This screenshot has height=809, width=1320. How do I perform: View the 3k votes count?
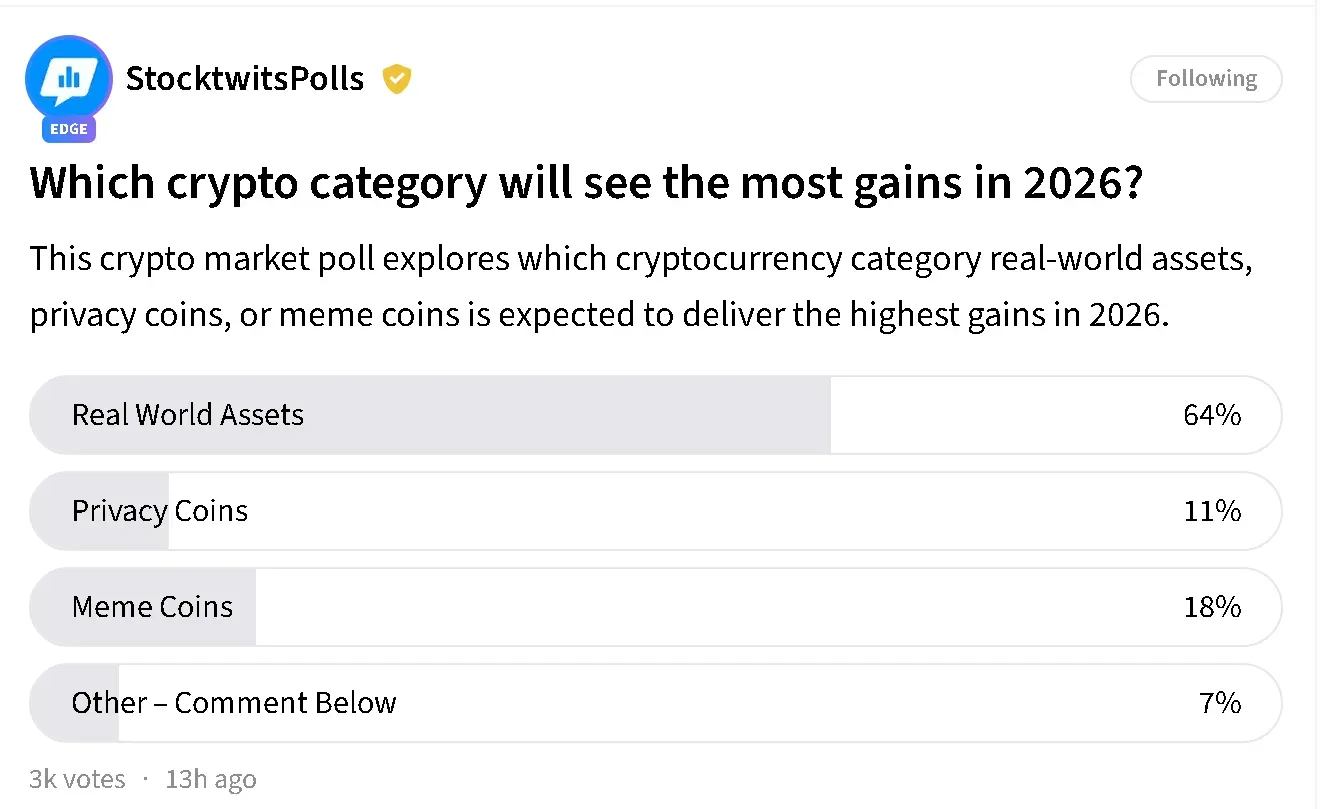(x=78, y=779)
